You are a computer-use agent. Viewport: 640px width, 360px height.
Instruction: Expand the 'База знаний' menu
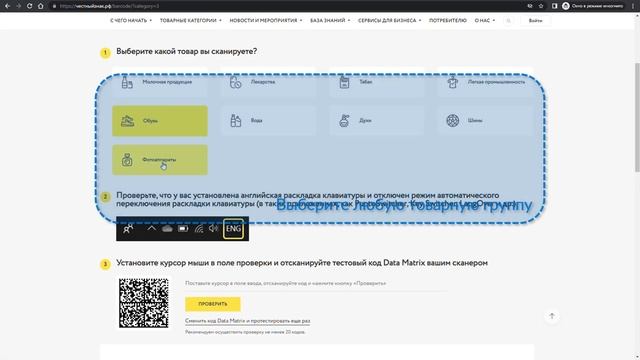[x=330, y=20]
